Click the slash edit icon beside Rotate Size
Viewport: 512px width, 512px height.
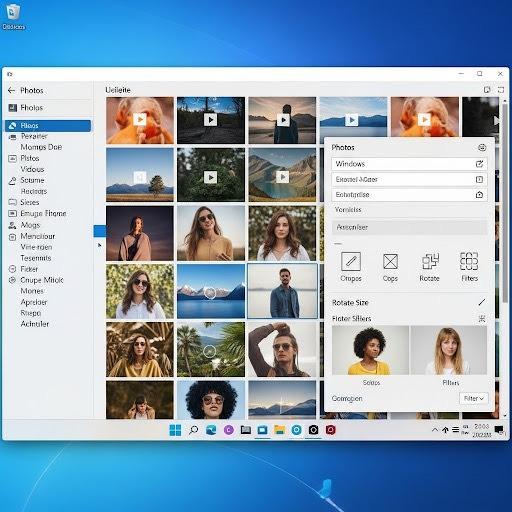(x=482, y=302)
